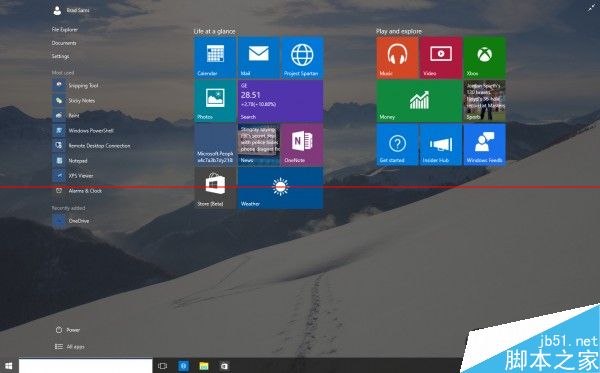Launch Sticky Notes from Most used
Image resolution: width=600 pixels, height=373 pixels.
74,100
